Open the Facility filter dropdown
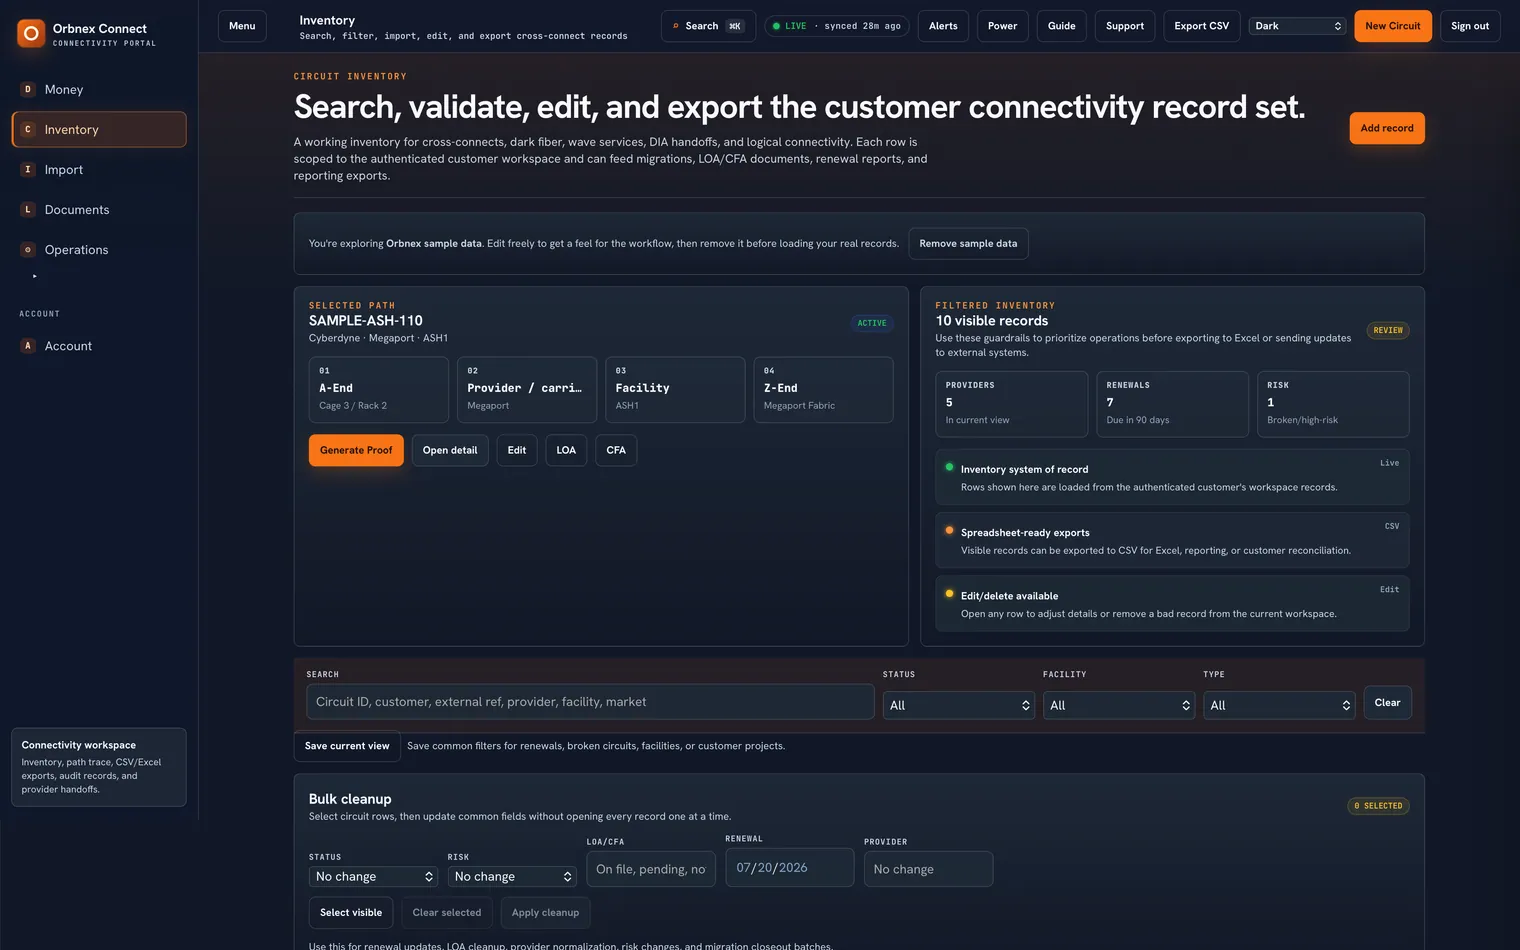 [1119, 705]
